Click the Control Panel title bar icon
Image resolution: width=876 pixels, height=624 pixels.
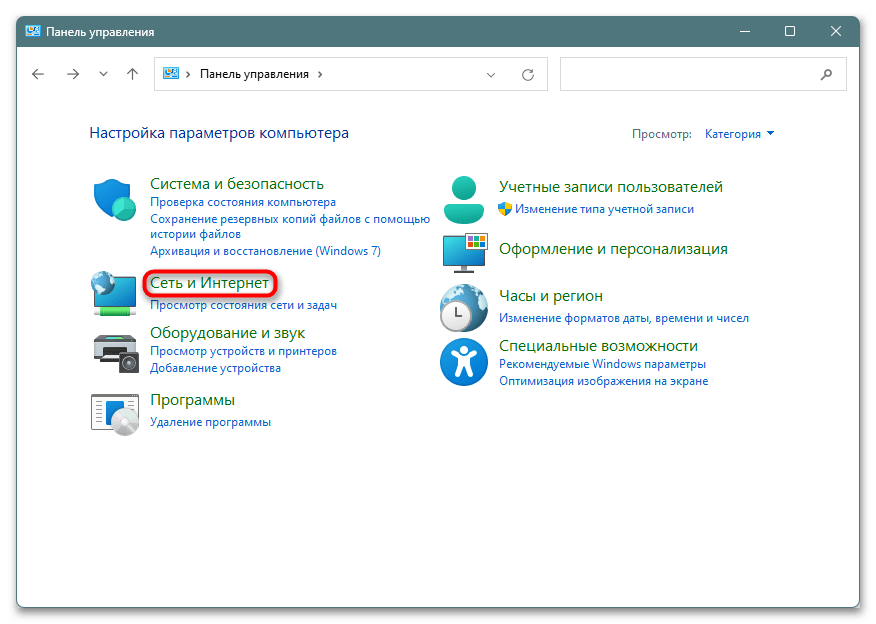33,31
